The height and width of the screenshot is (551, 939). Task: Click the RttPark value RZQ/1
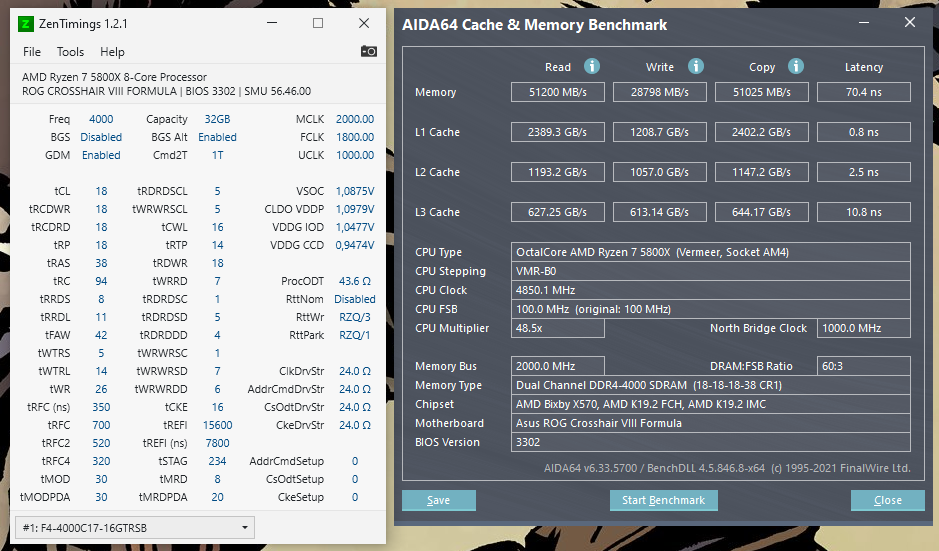355,335
